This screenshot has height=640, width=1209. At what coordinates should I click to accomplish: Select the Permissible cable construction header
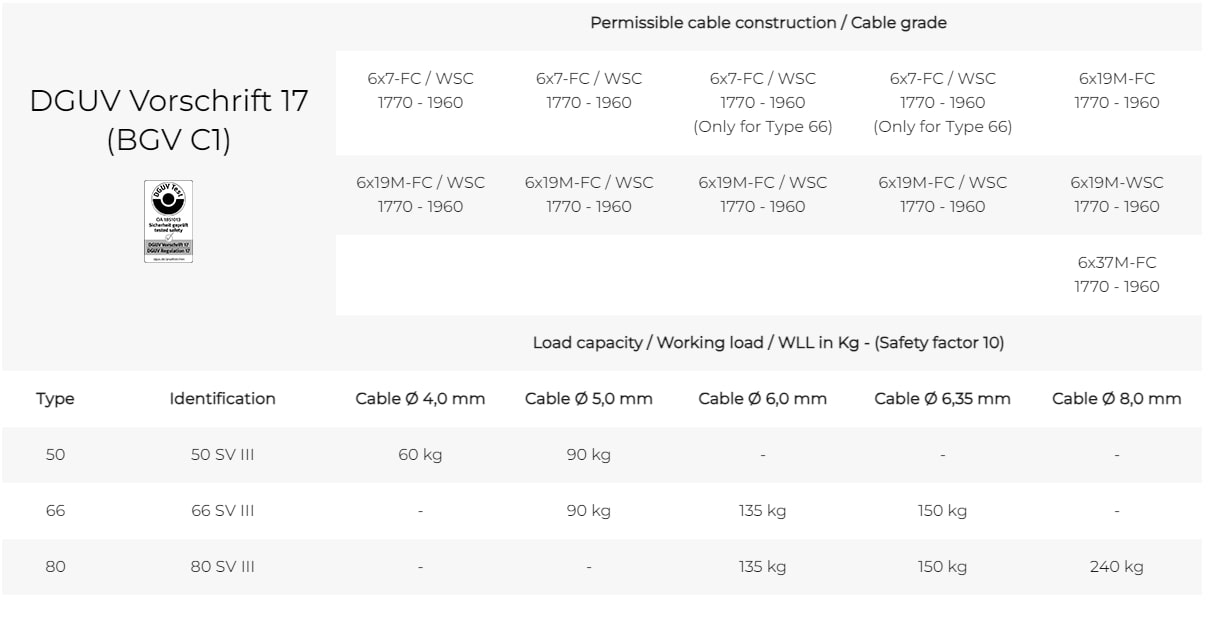768,23
